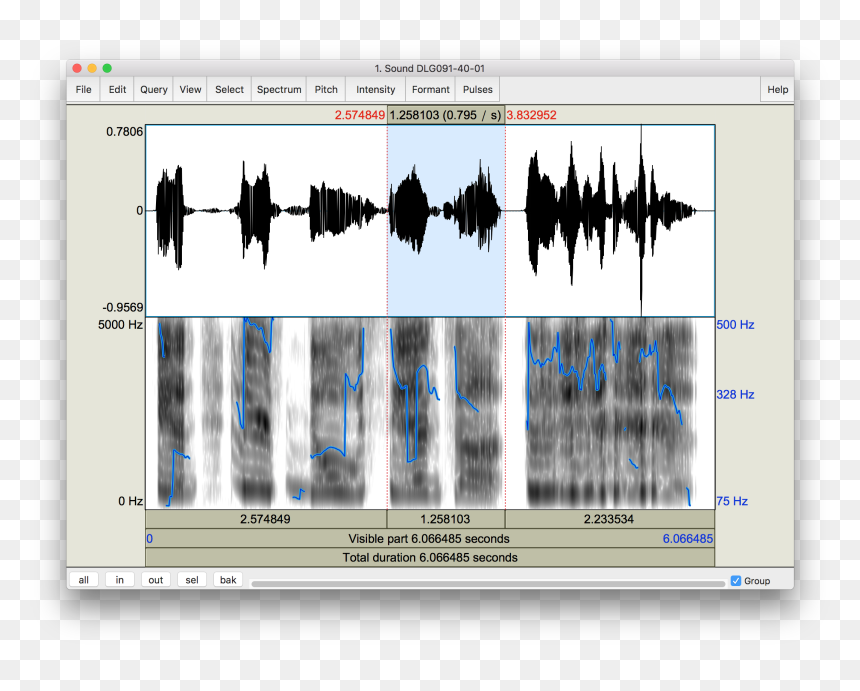Click inside the highlighted waveform selection
Image resolution: width=860 pixels, height=691 pixels.
(446, 220)
